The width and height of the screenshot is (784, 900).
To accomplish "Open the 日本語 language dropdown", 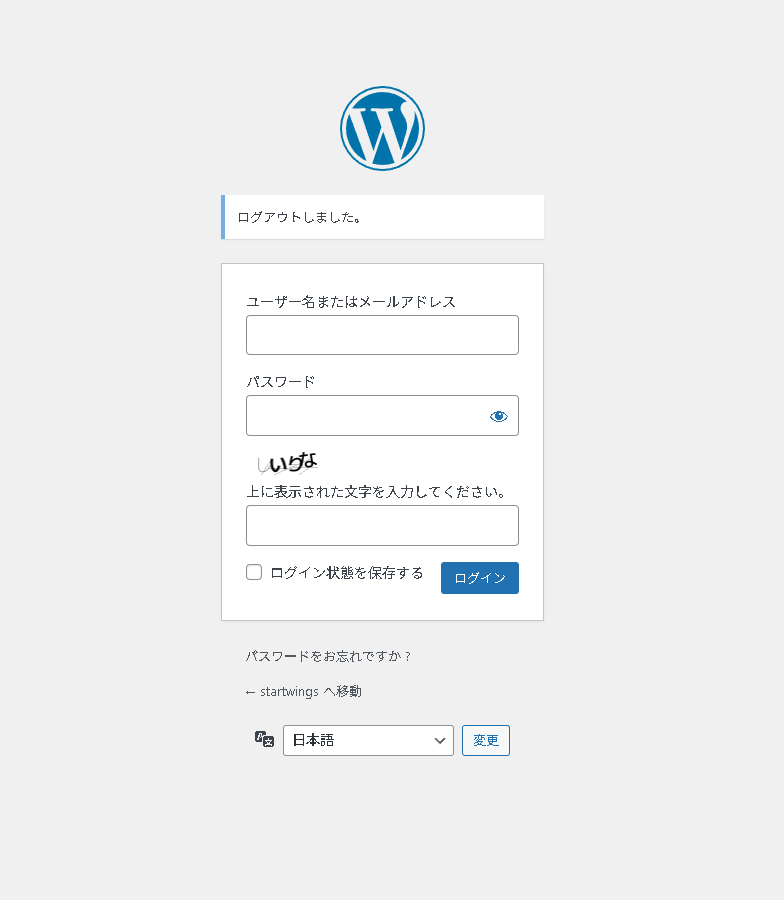I will pyautogui.click(x=368, y=740).
